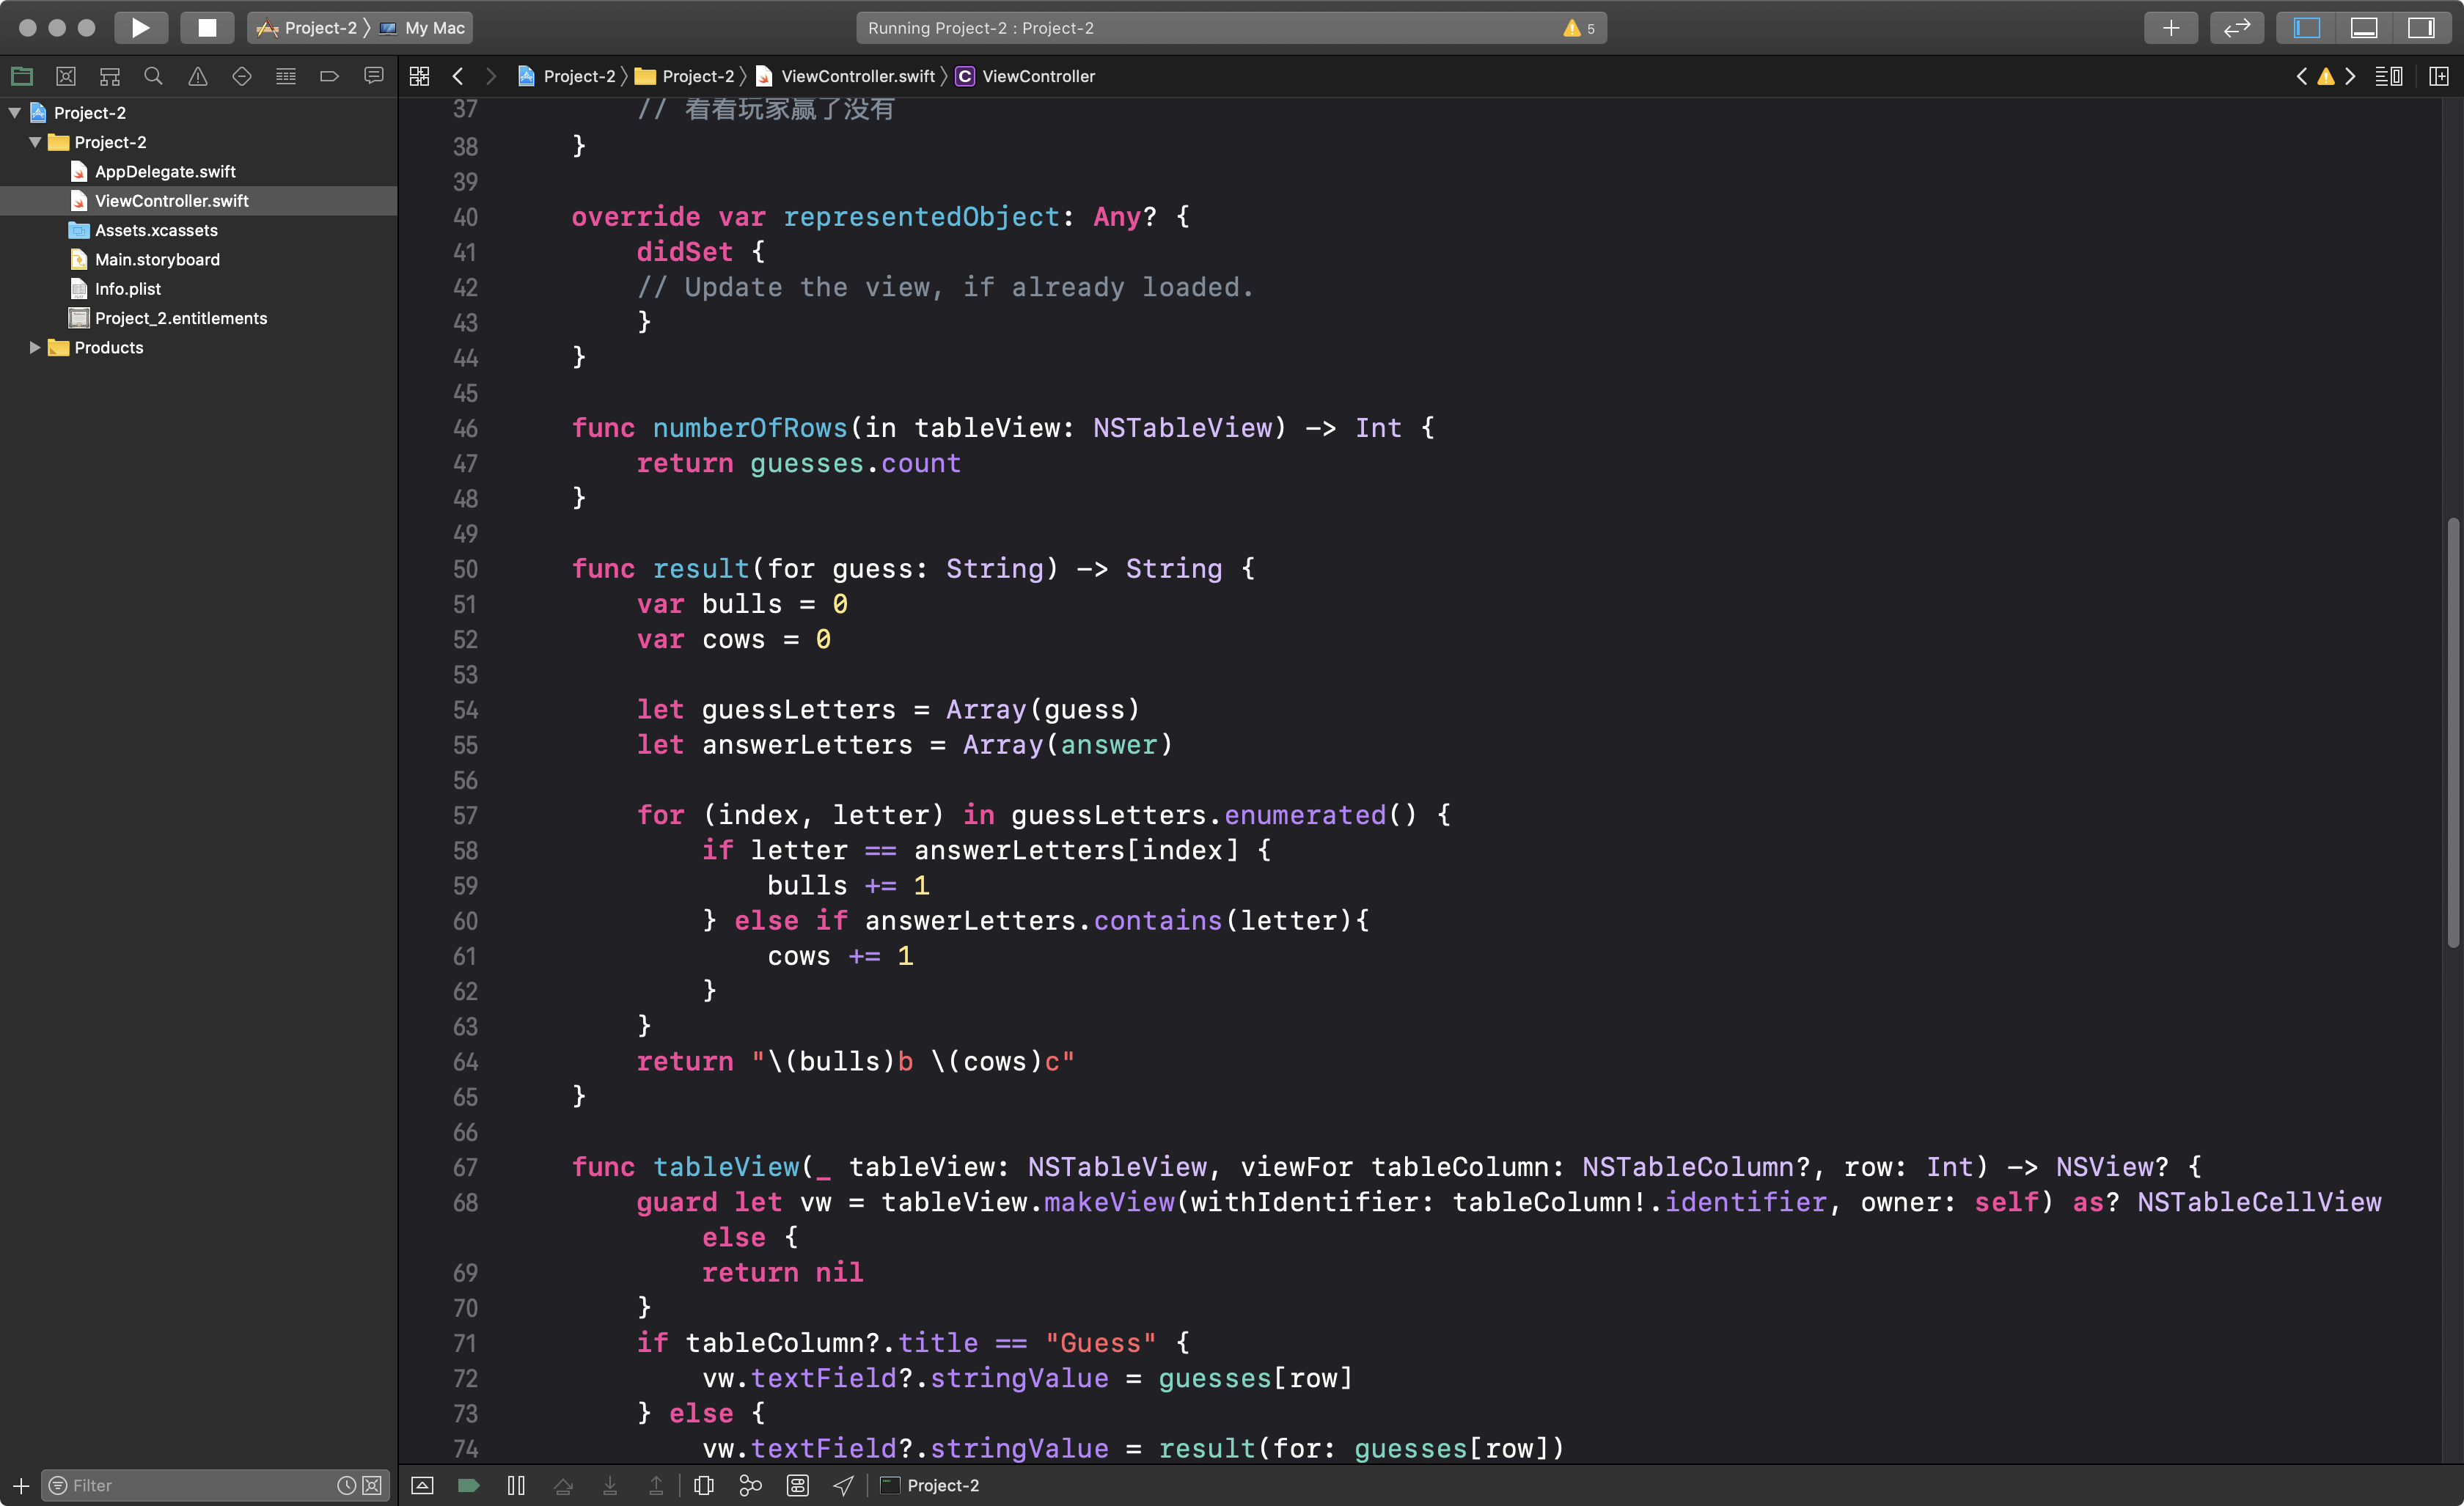Stop the running Project-2 app
The image size is (2464, 1506).
pyautogui.click(x=207, y=28)
